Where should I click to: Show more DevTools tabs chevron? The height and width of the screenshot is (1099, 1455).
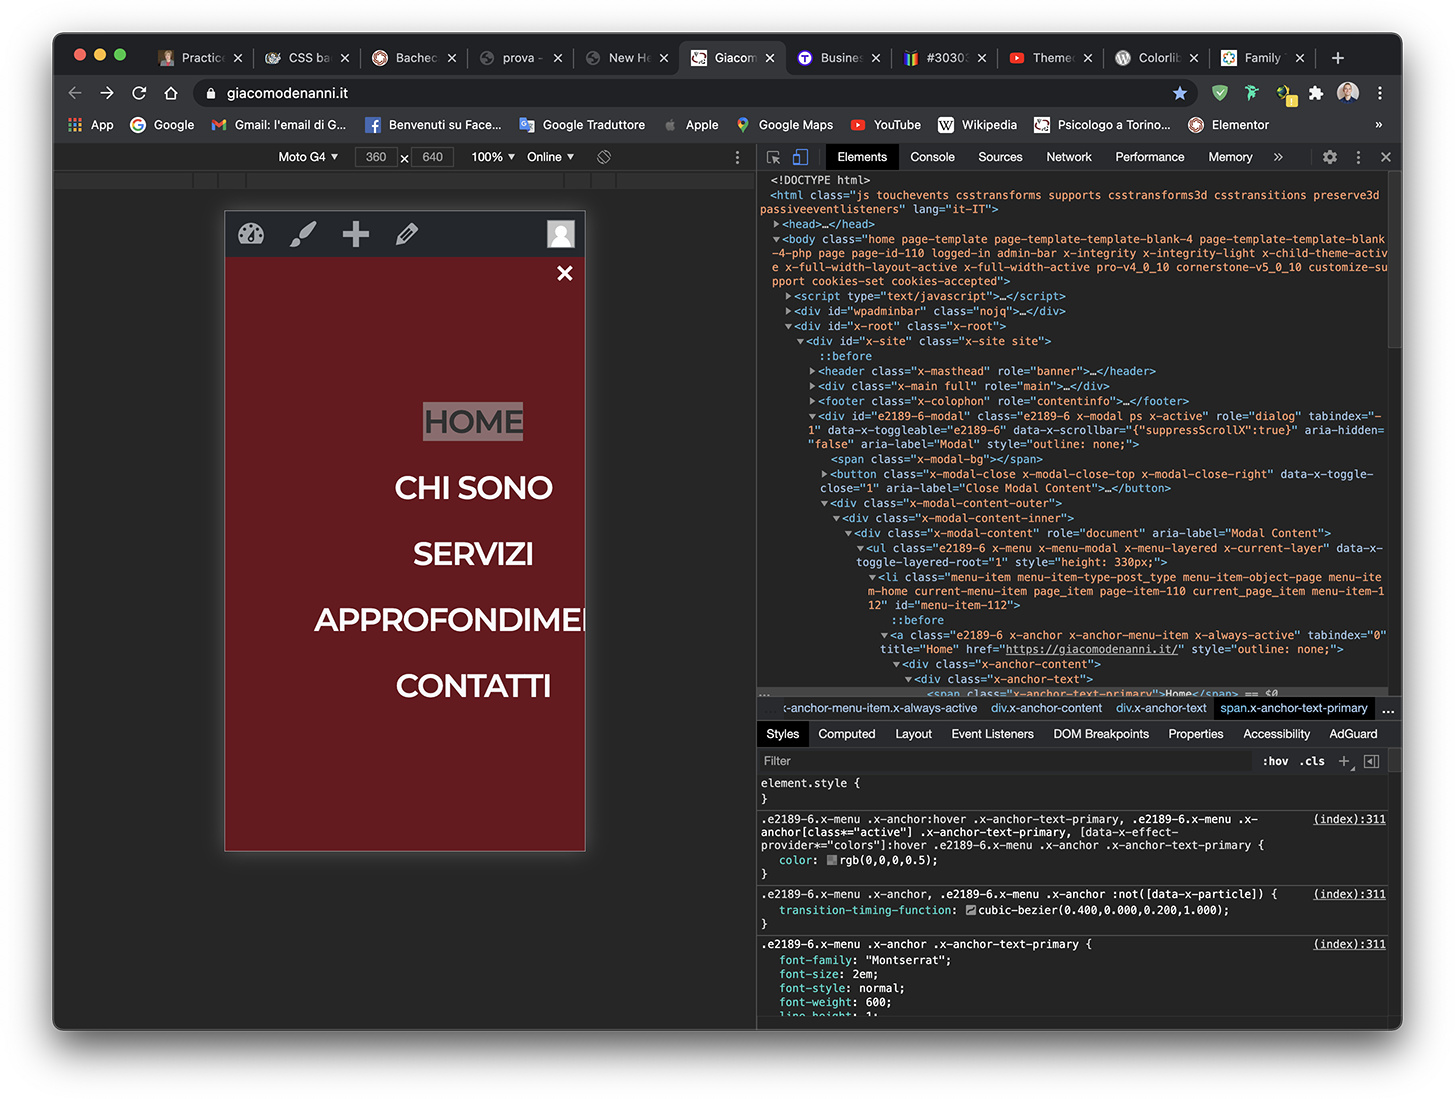pyautogui.click(x=1278, y=157)
